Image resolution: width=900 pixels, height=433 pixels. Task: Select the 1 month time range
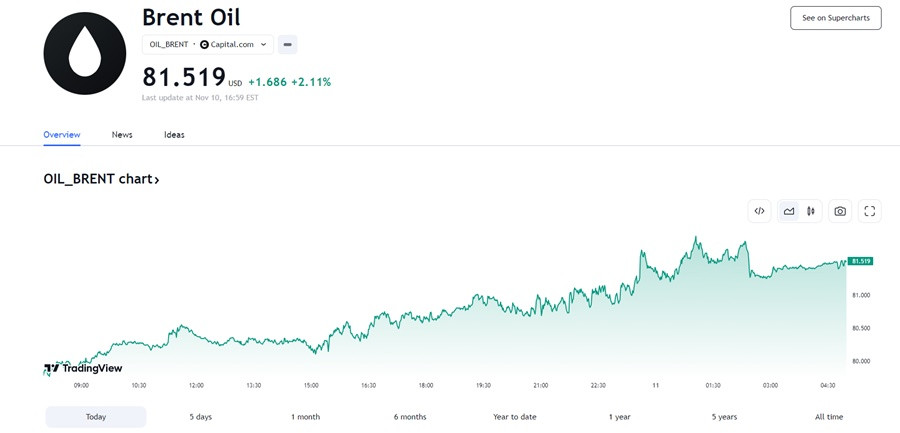[305, 417]
